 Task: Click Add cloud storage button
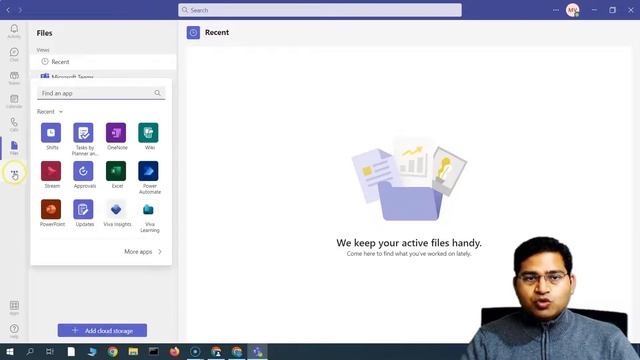point(102,331)
